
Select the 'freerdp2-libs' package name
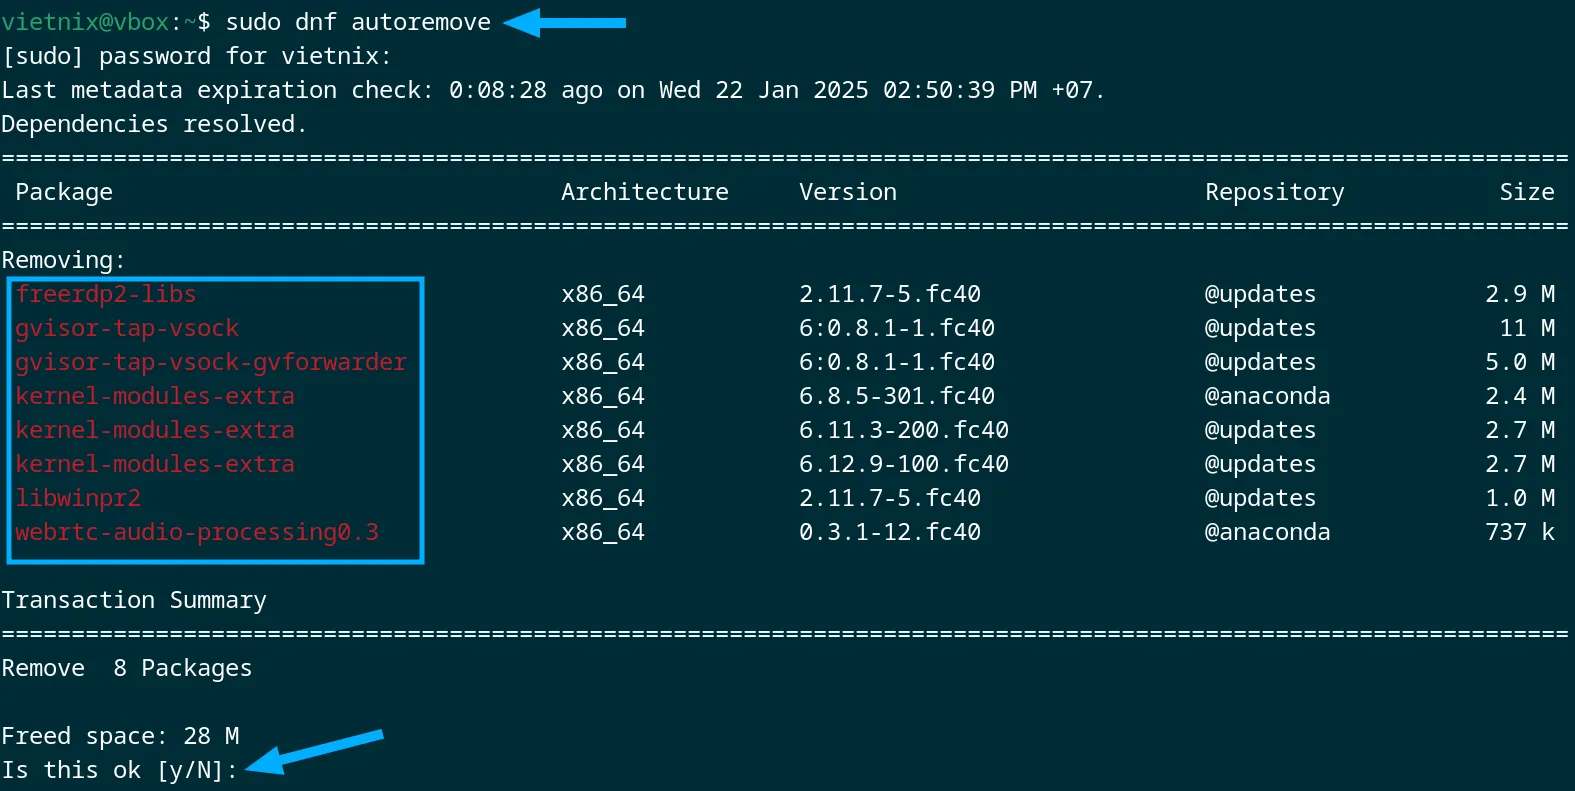click(106, 294)
